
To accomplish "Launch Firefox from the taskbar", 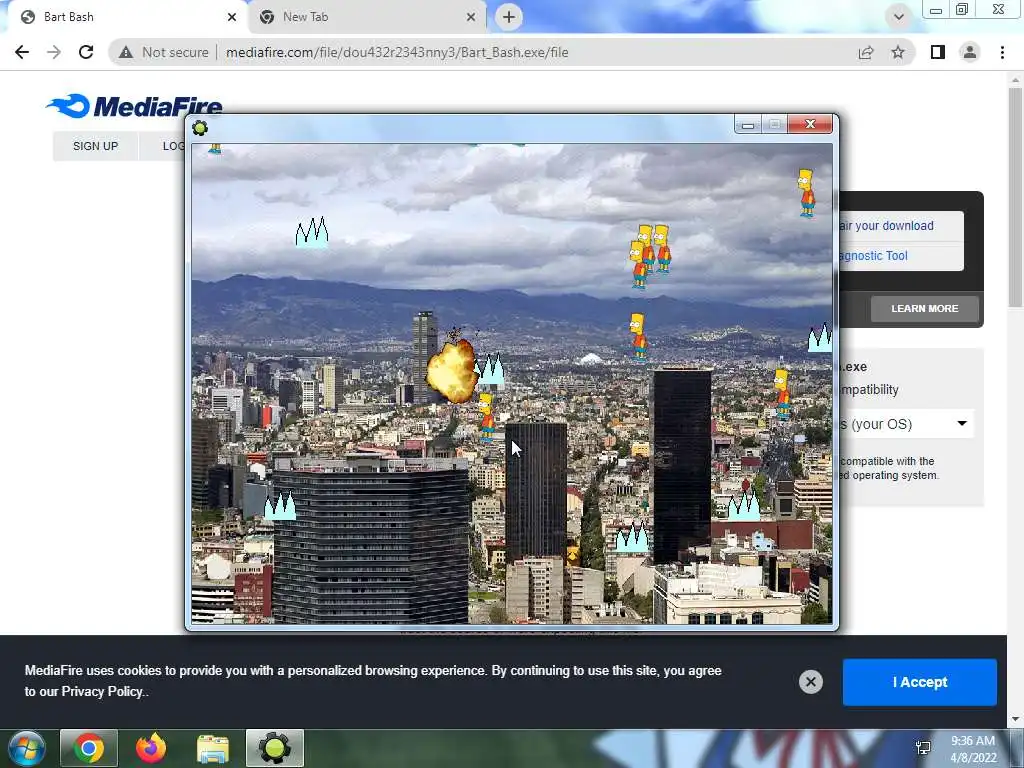I will tap(151, 748).
